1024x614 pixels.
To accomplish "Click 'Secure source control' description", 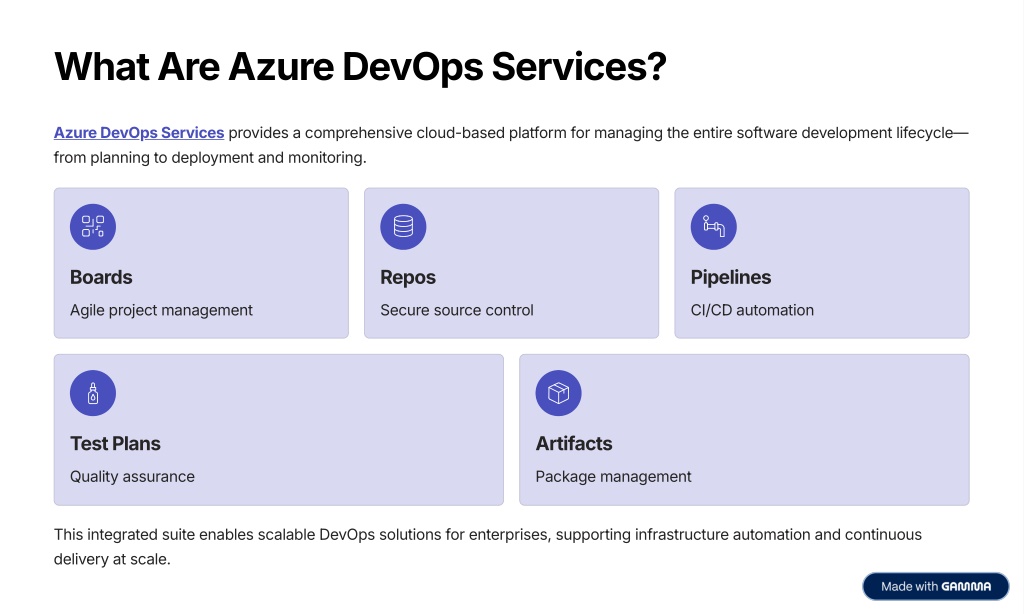I will click(x=456, y=310).
